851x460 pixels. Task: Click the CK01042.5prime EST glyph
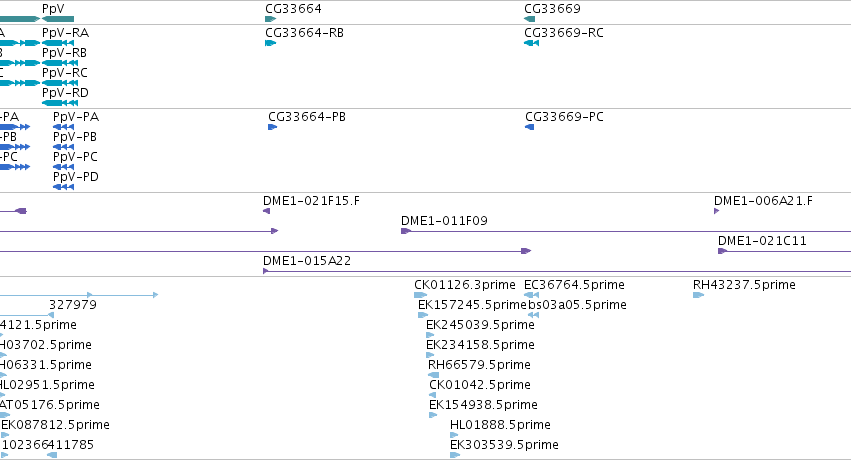point(433,395)
